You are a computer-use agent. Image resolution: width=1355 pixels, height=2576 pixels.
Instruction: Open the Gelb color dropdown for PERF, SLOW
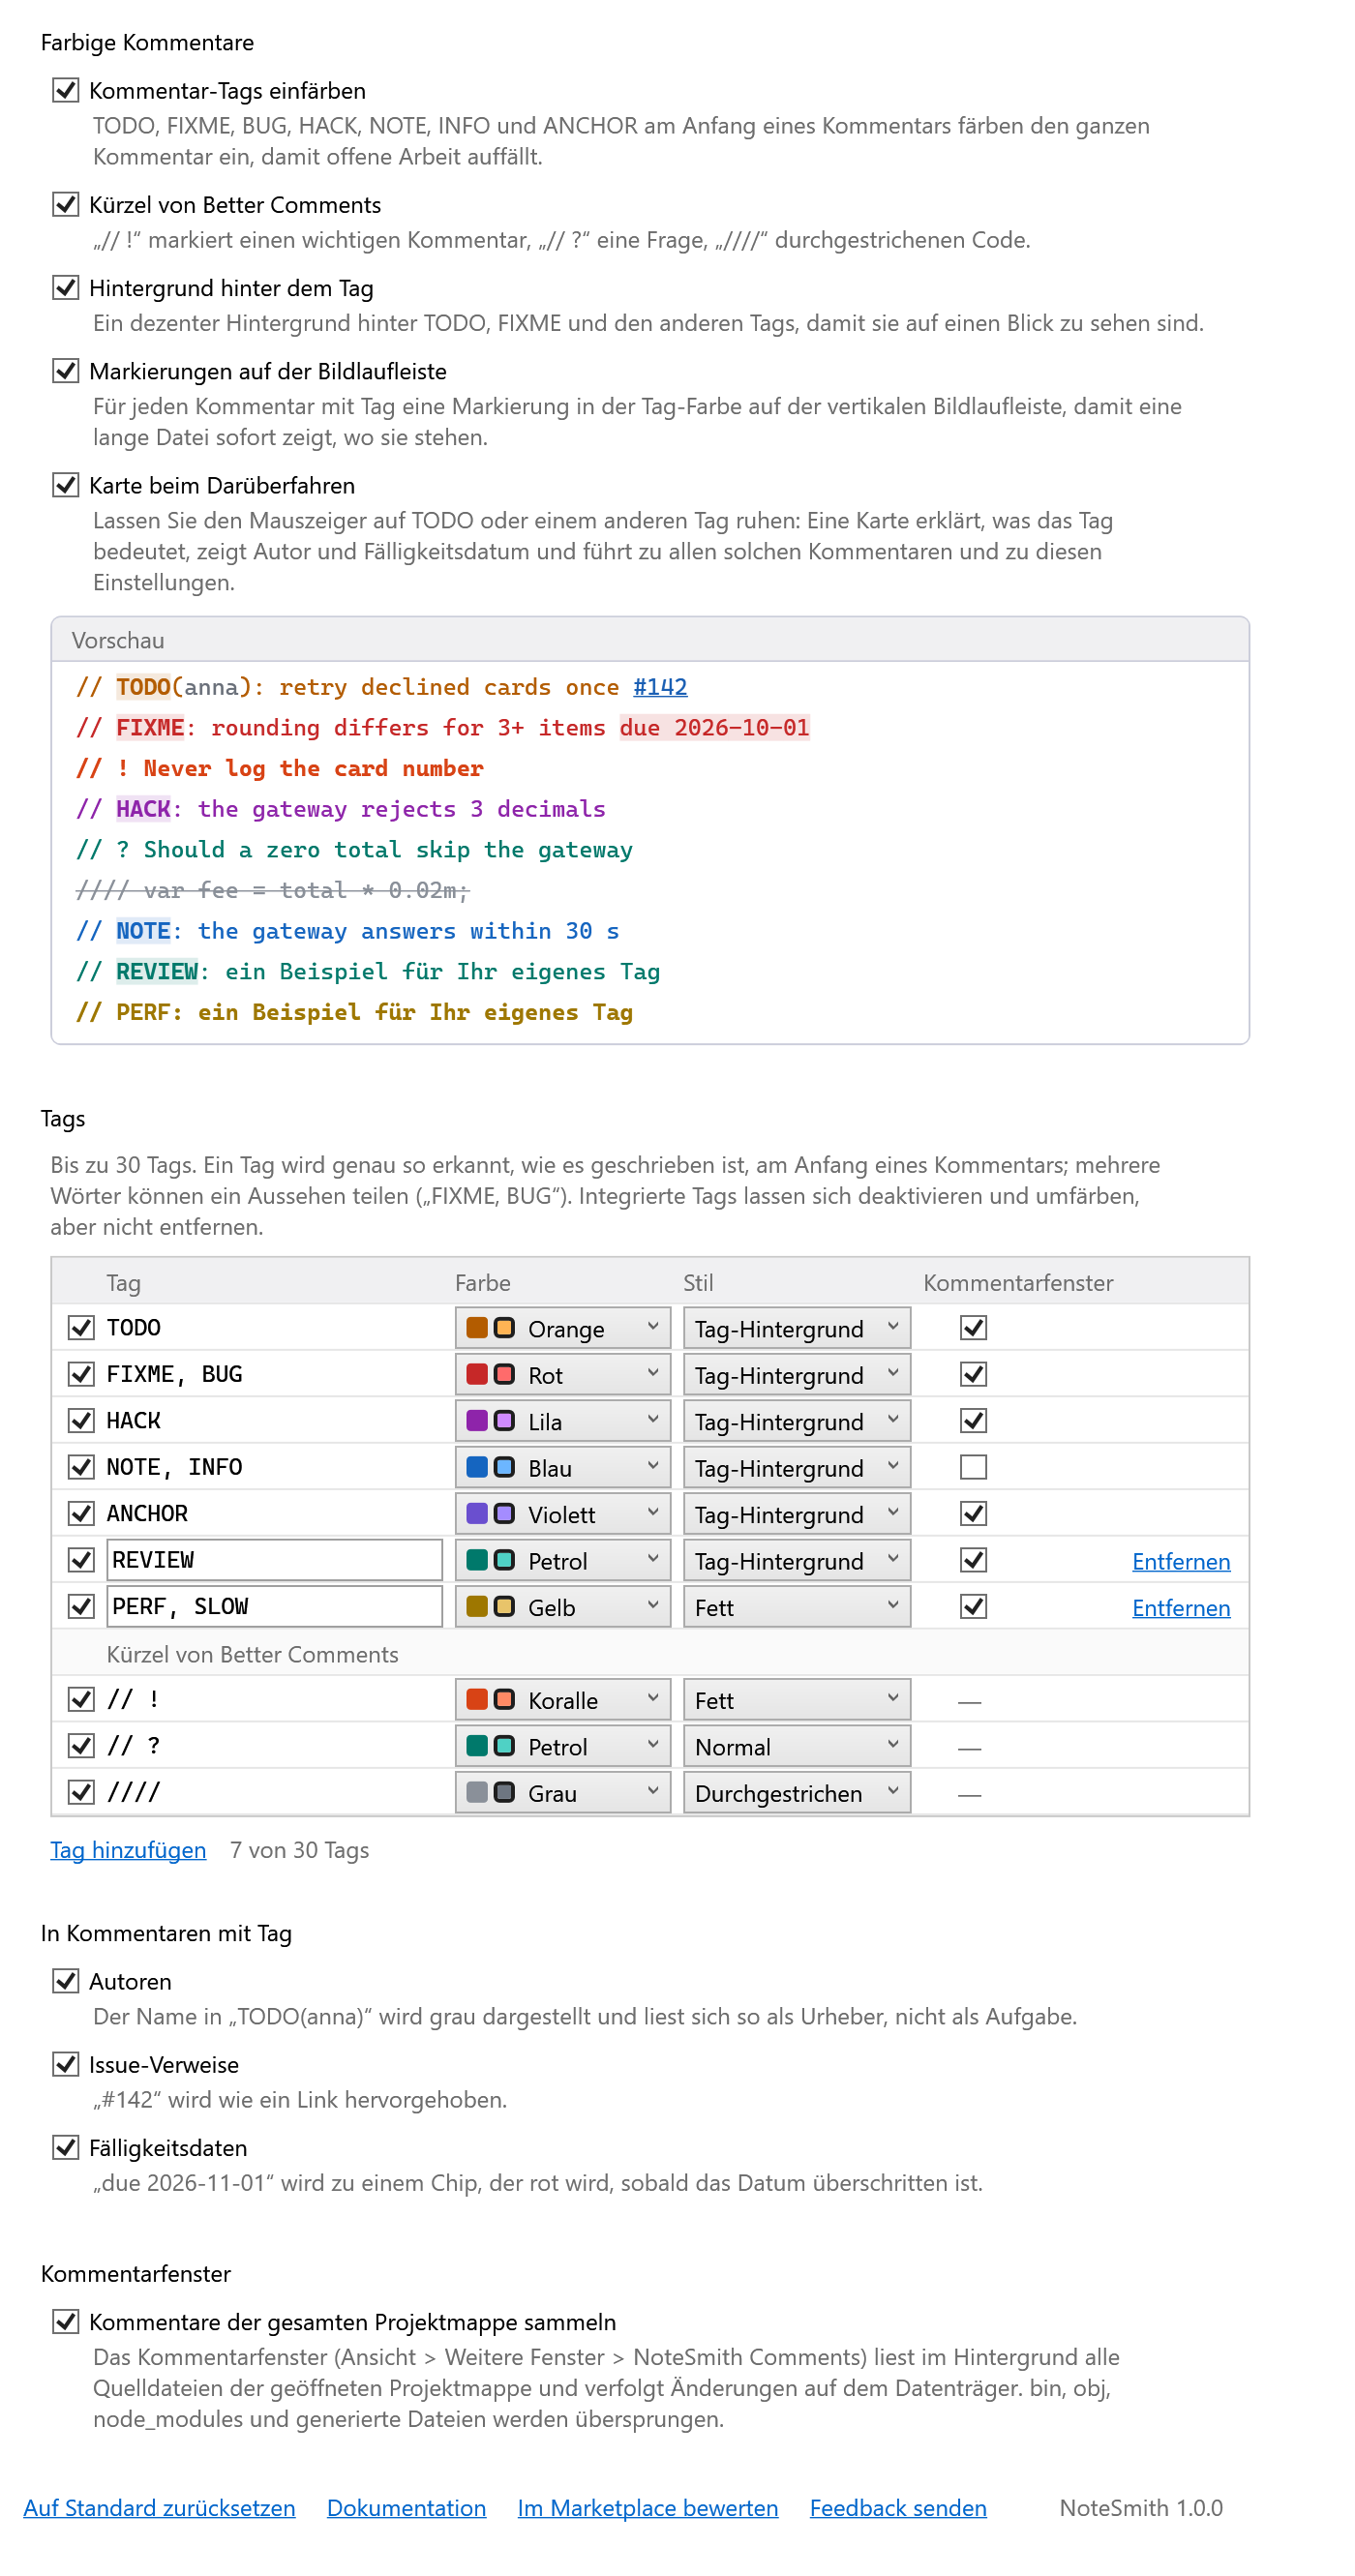pos(563,1607)
